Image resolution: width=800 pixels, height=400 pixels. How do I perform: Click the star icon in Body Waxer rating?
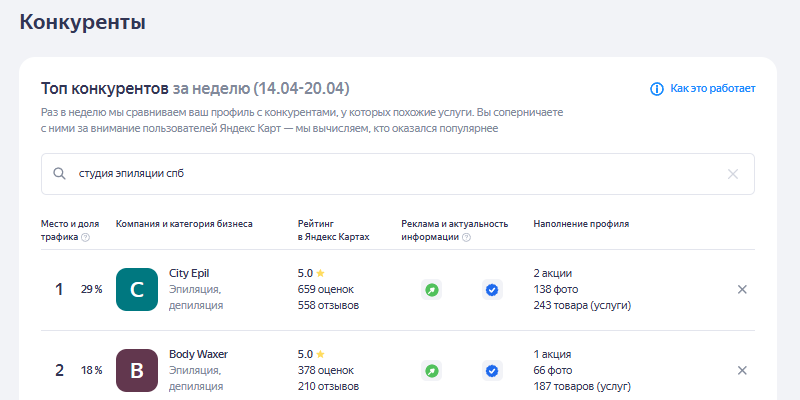point(320,354)
